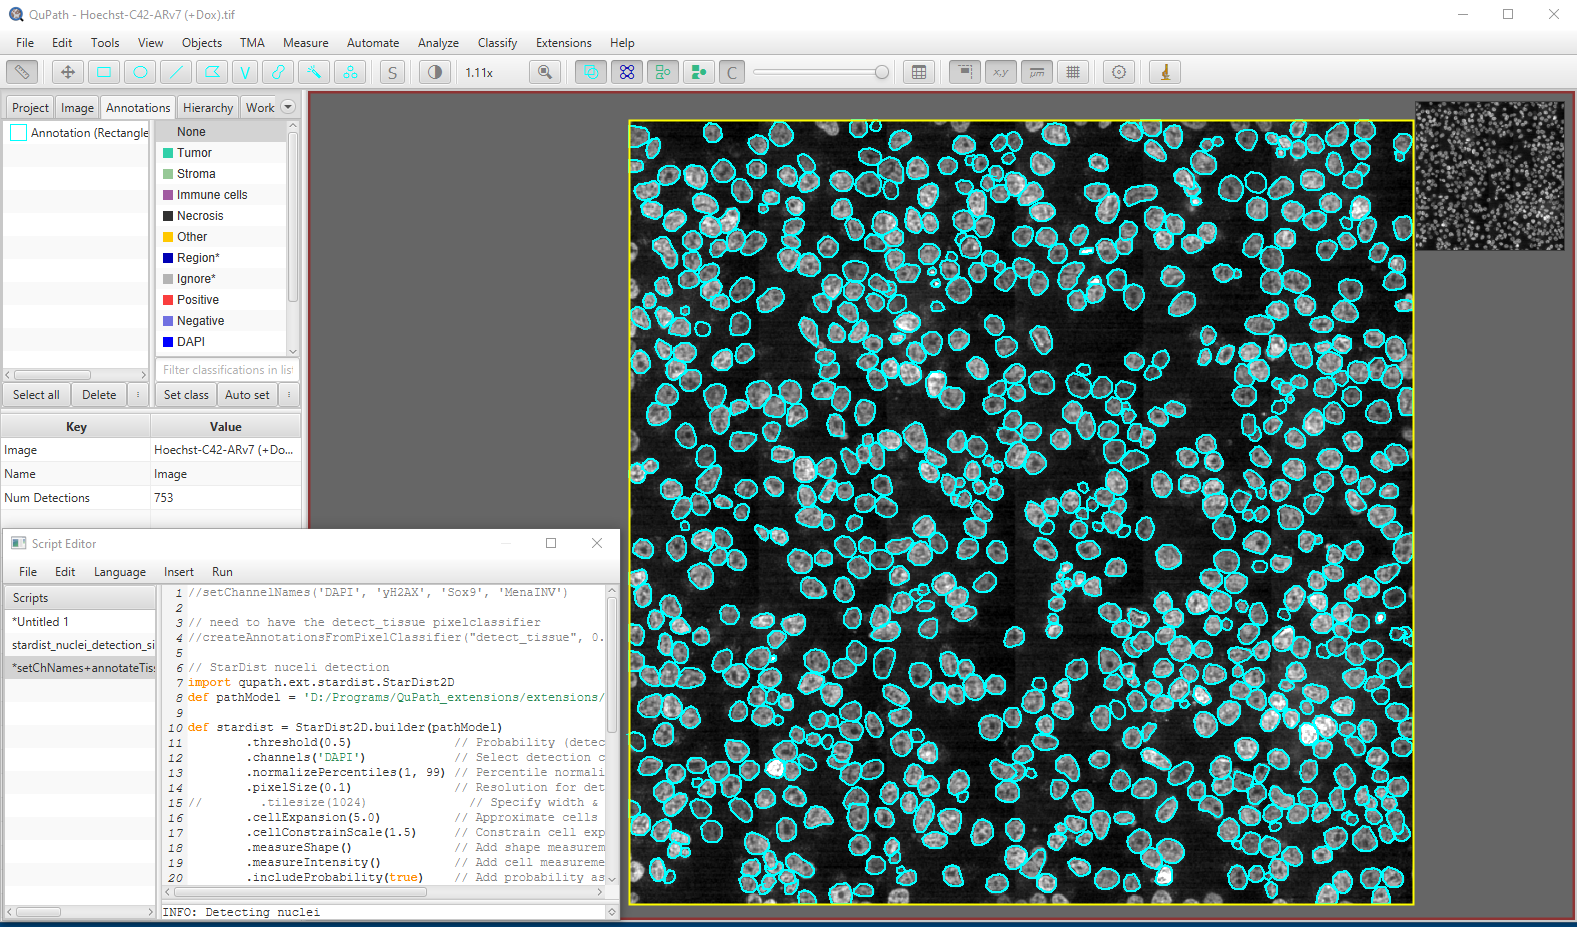The height and width of the screenshot is (927, 1577).
Task: Click the Set class button
Action: click(x=186, y=395)
